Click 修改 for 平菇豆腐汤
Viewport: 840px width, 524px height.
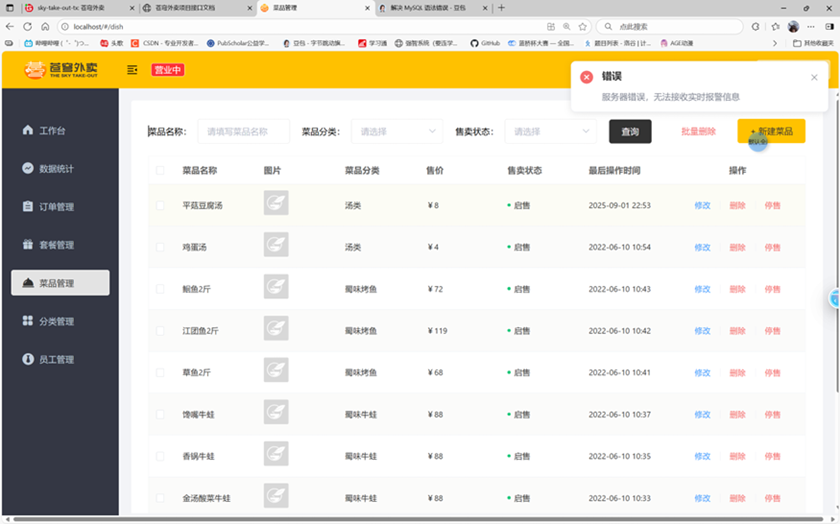(x=702, y=205)
